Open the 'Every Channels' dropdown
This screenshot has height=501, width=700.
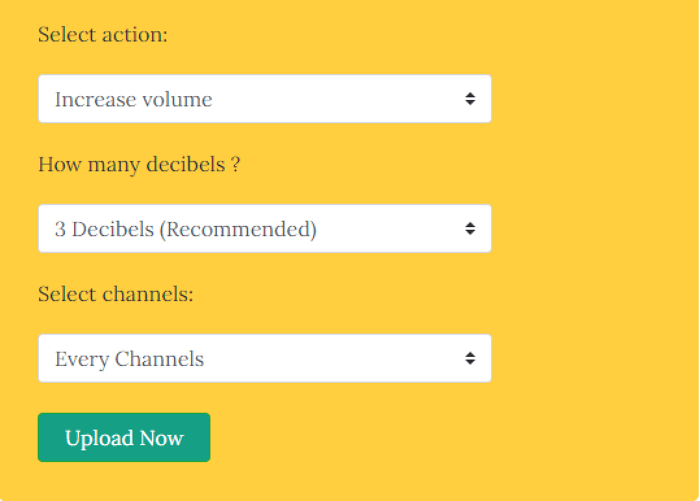tap(264, 358)
